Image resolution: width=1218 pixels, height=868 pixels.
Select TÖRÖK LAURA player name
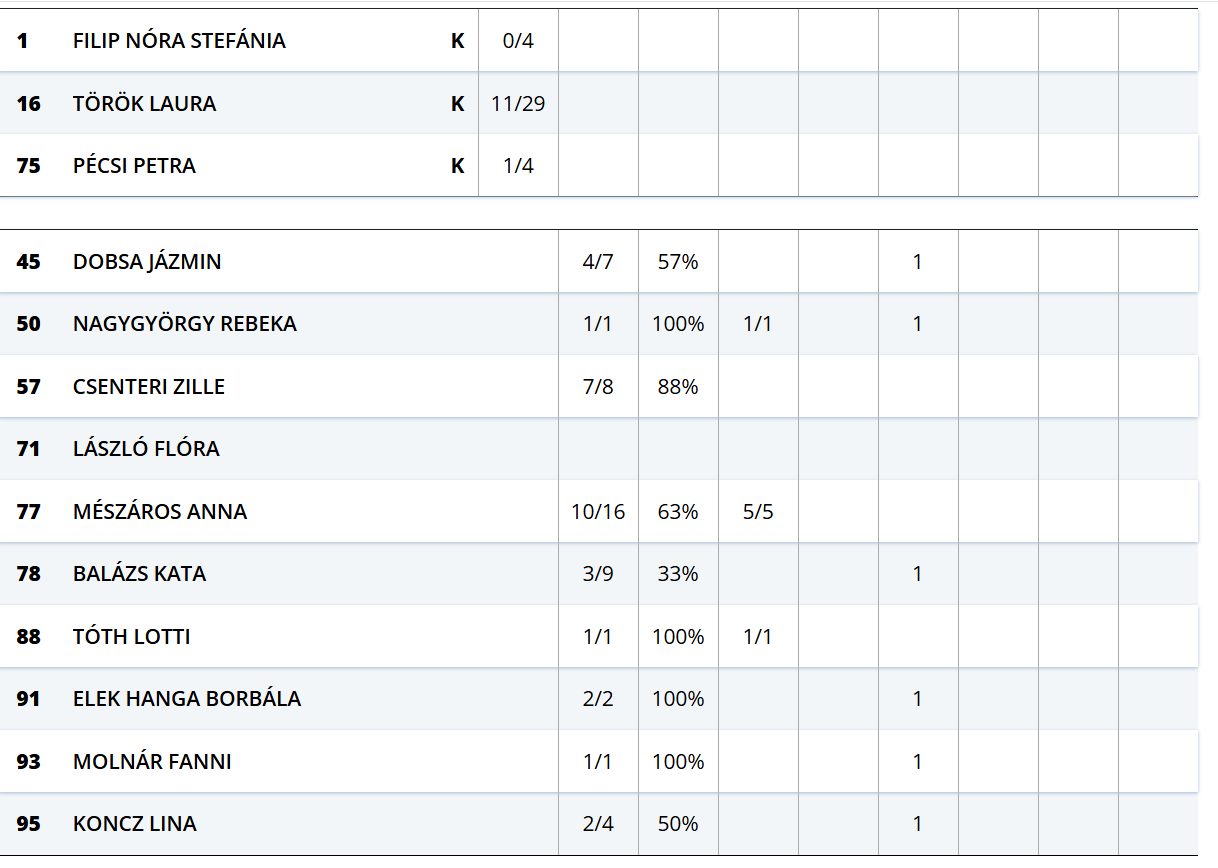(x=144, y=104)
